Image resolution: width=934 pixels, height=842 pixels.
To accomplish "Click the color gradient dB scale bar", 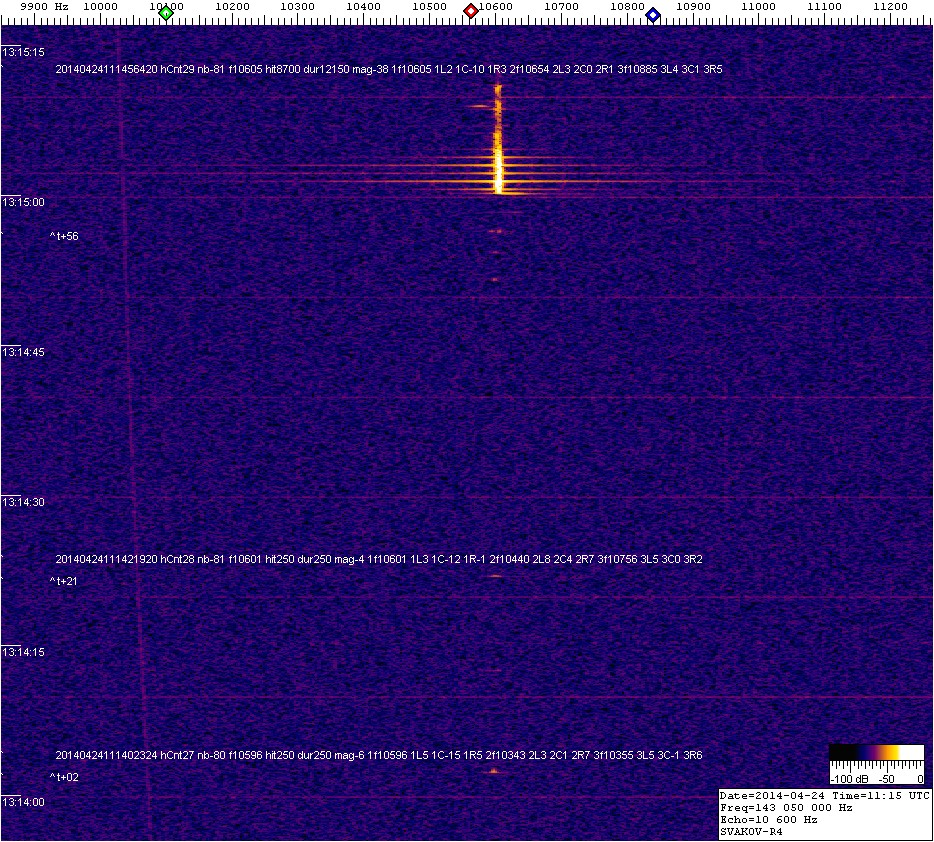I will (x=876, y=754).
